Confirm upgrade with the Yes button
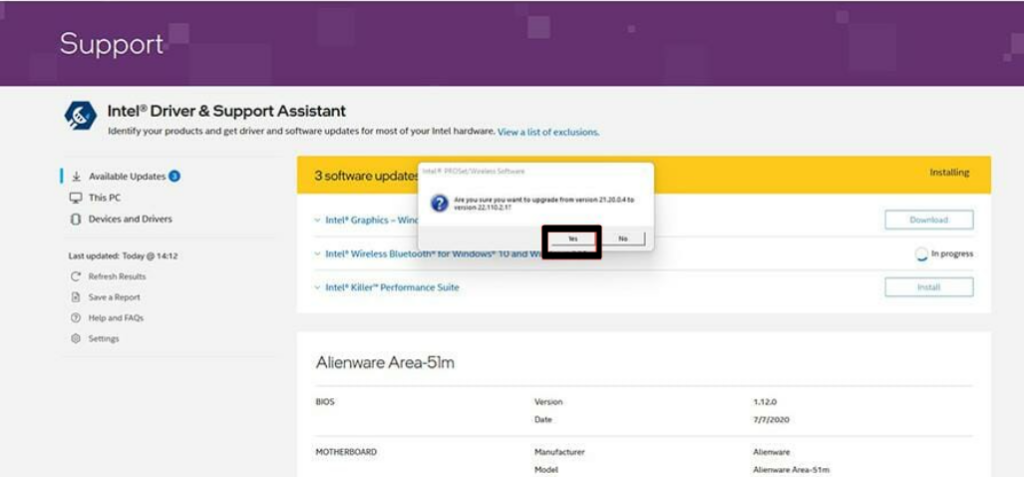This screenshot has width=1024, height=477. pos(573,239)
